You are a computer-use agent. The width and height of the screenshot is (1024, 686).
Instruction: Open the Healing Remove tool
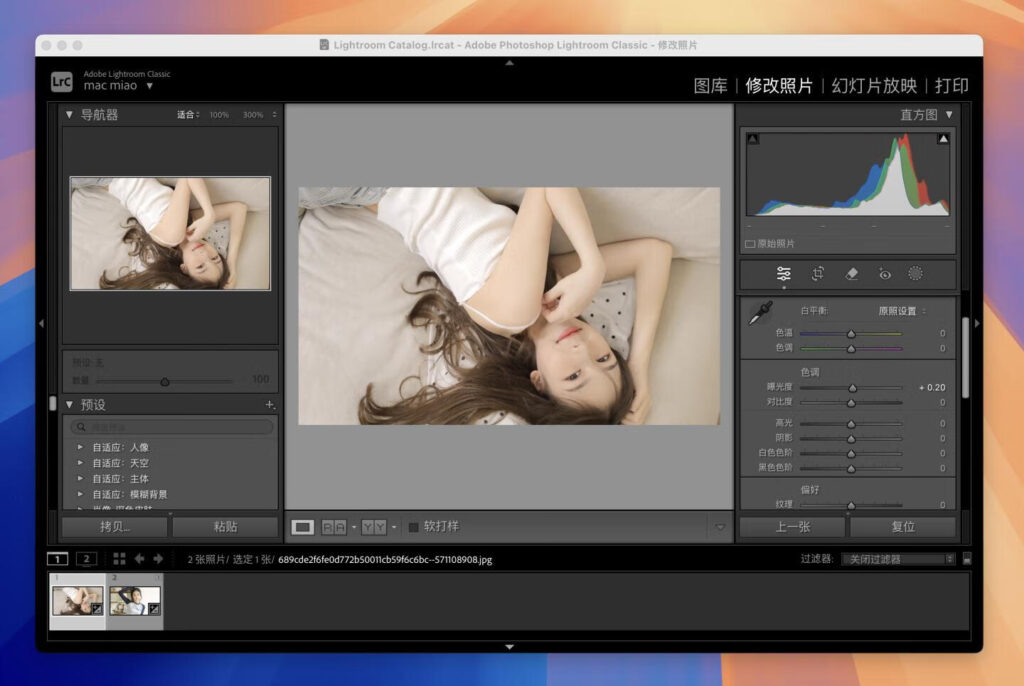pos(849,273)
